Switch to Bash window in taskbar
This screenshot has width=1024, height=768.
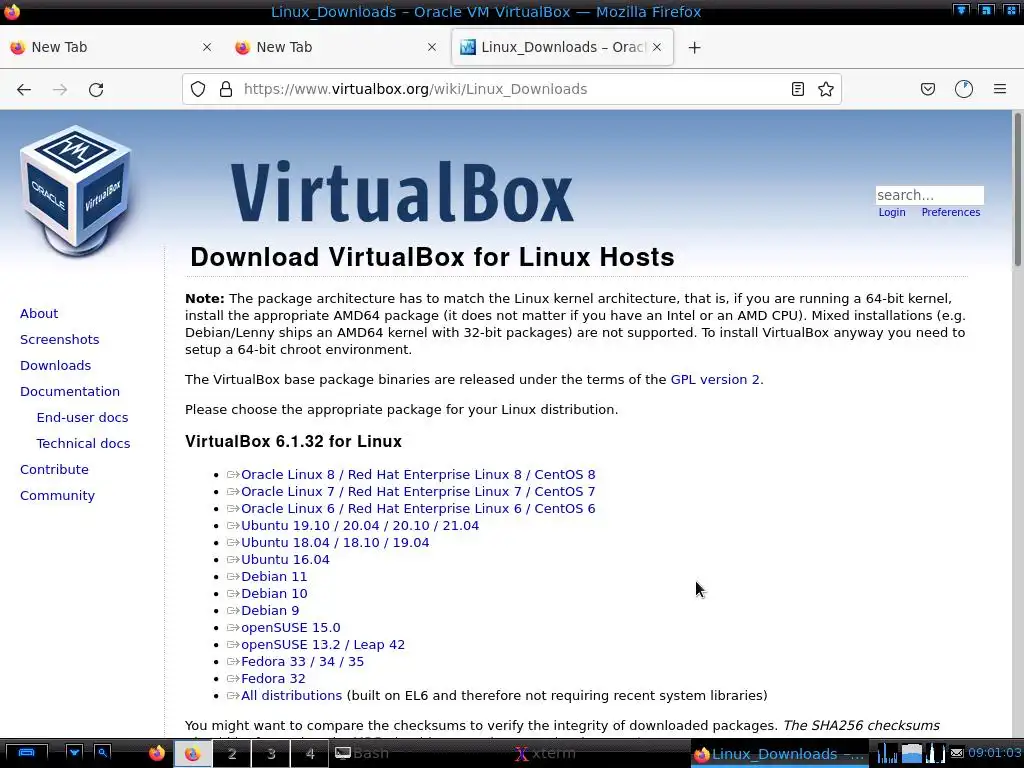(x=421, y=754)
